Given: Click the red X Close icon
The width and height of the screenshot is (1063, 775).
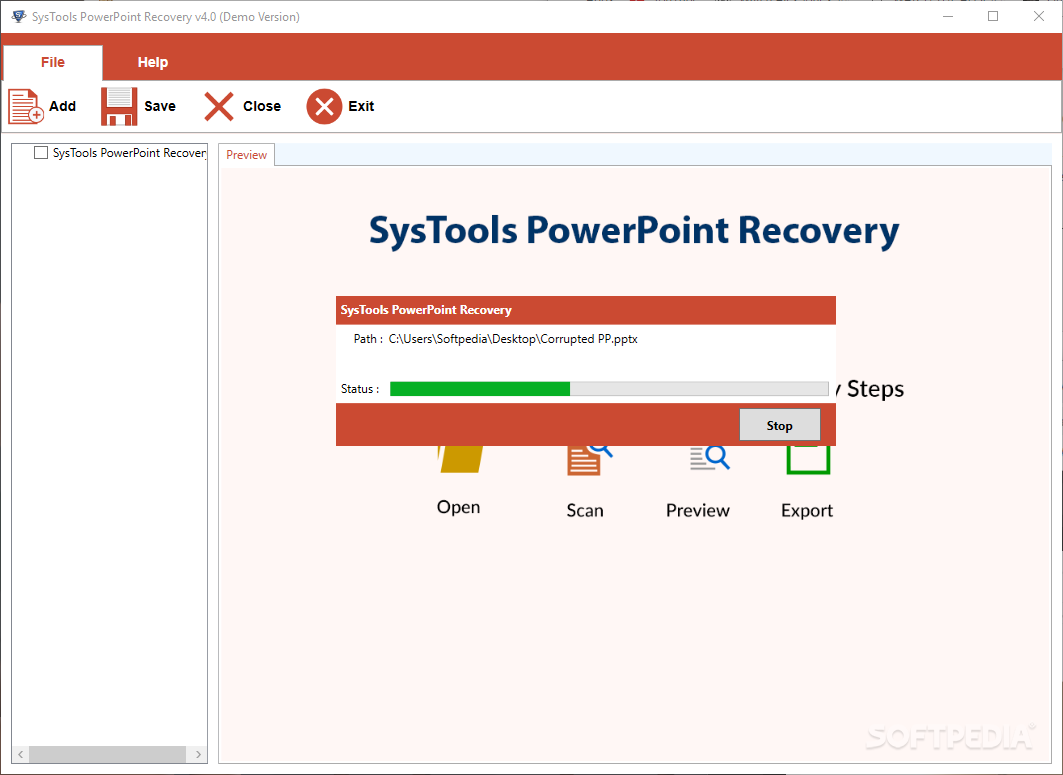Looking at the screenshot, I should click(x=218, y=106).
